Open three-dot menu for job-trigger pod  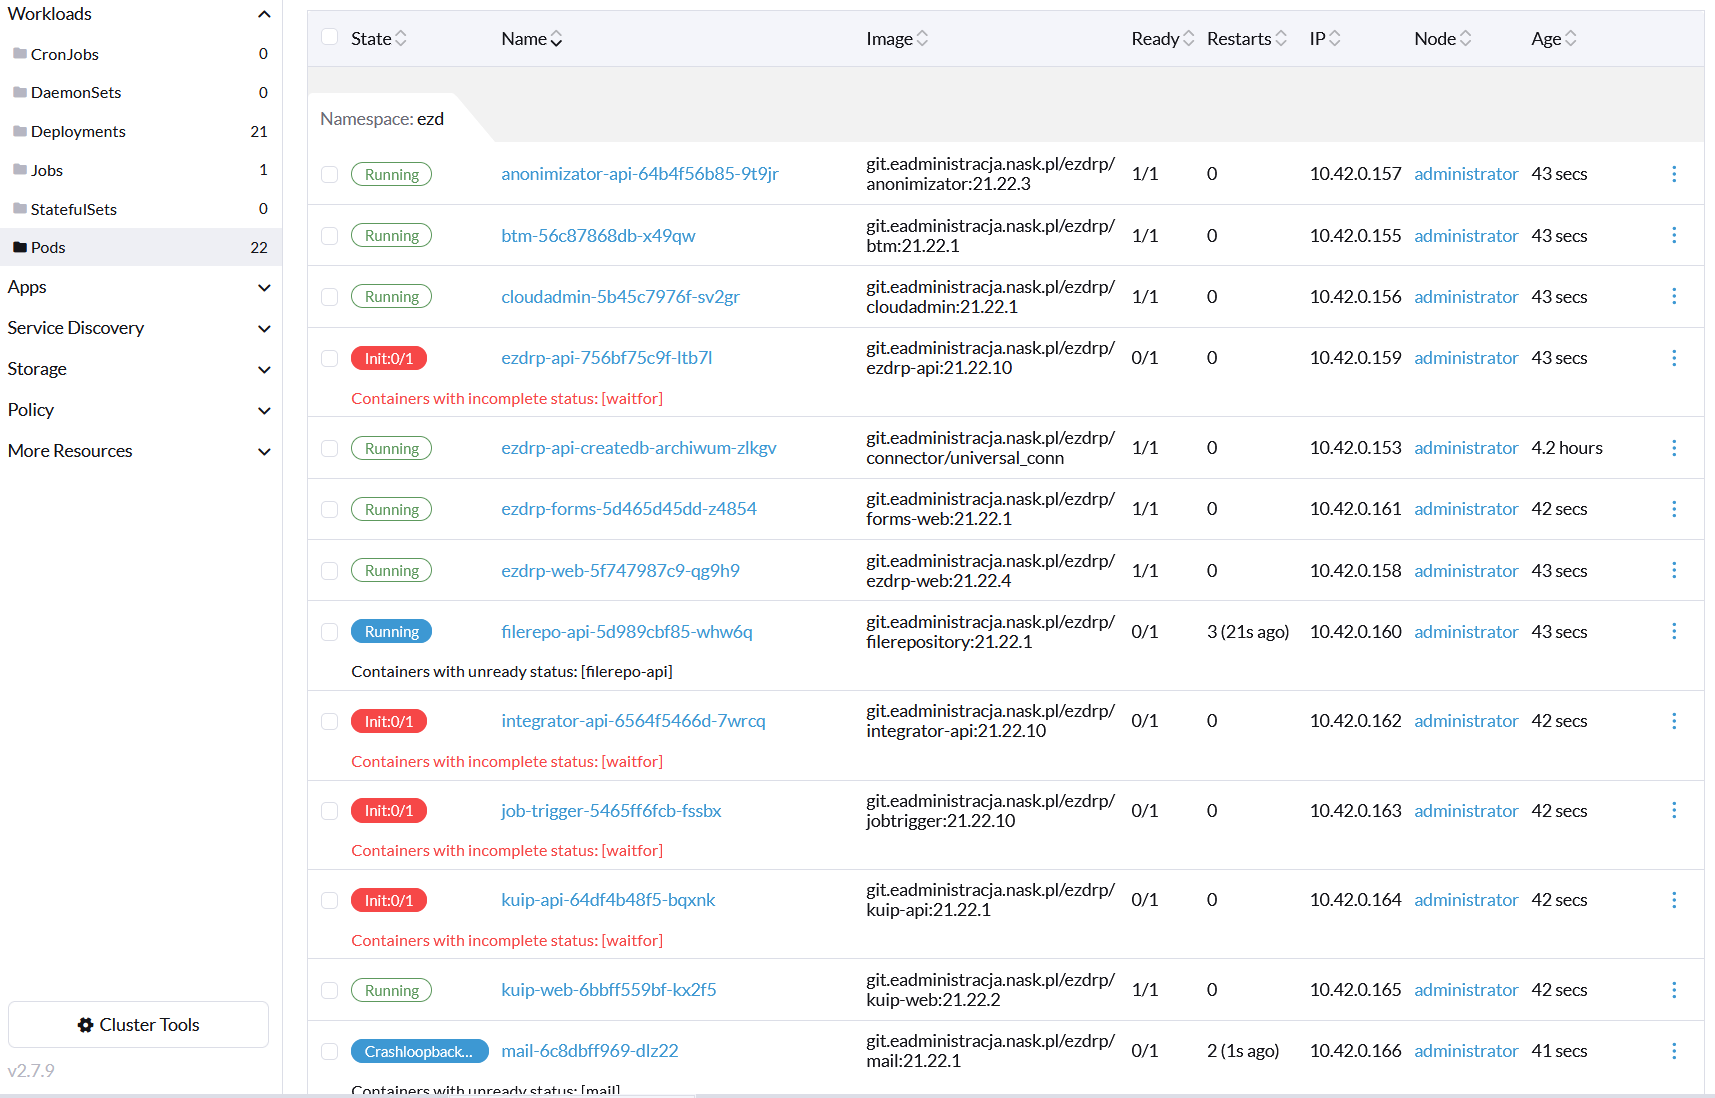1674,810
